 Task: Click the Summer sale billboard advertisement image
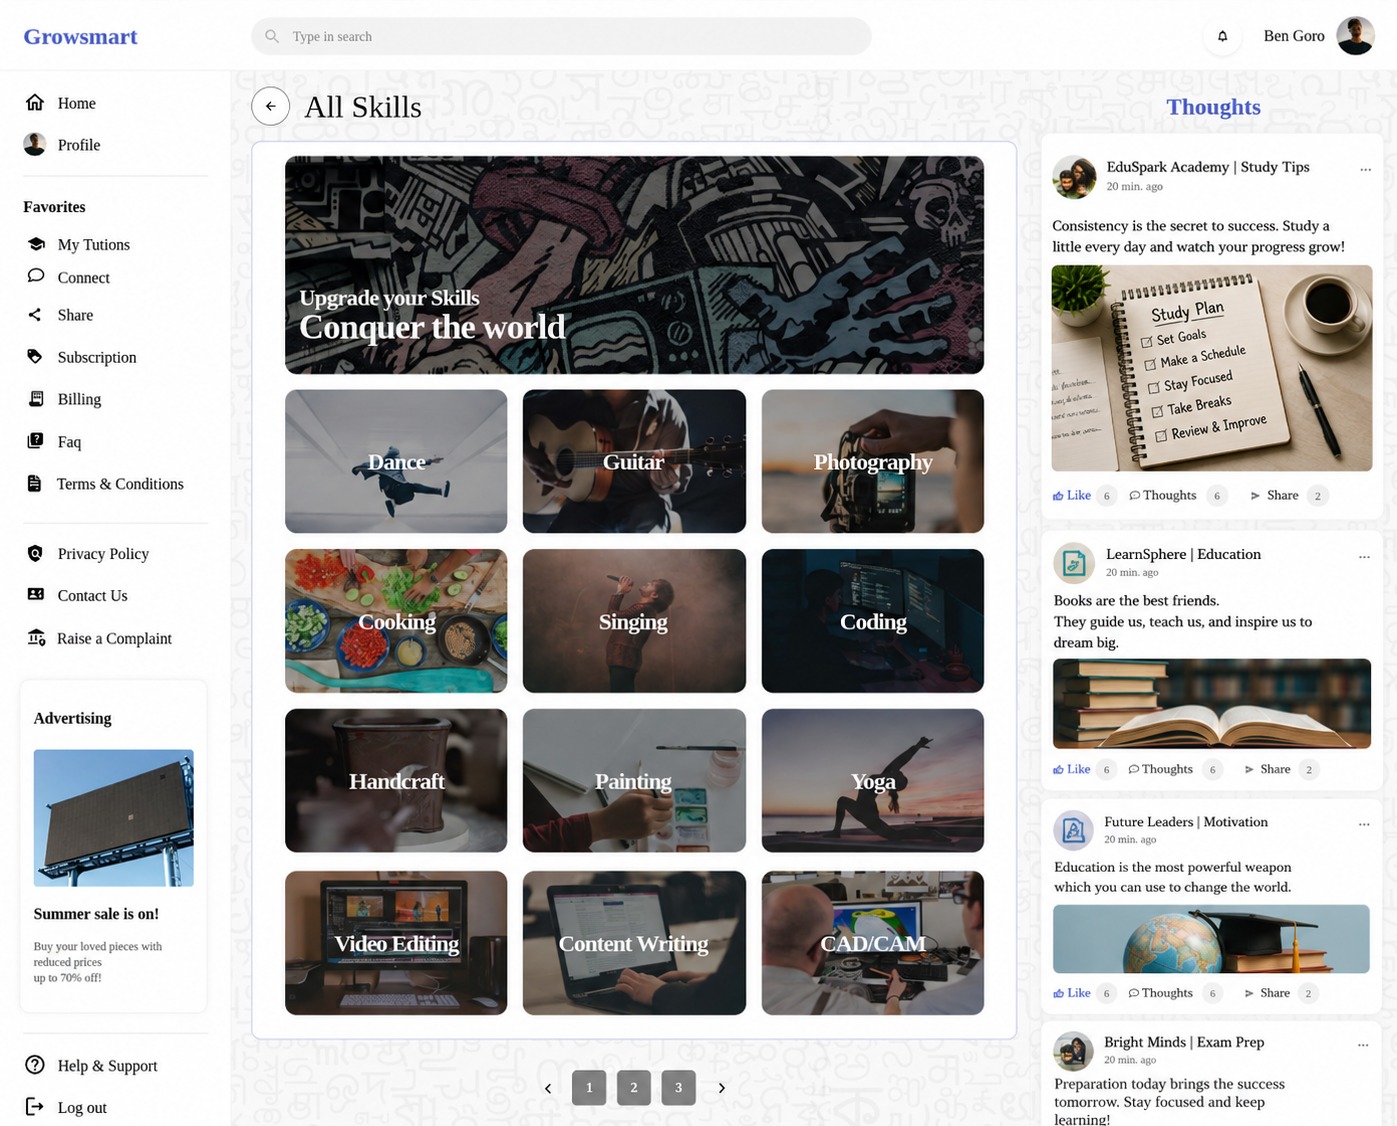[114, 818]
